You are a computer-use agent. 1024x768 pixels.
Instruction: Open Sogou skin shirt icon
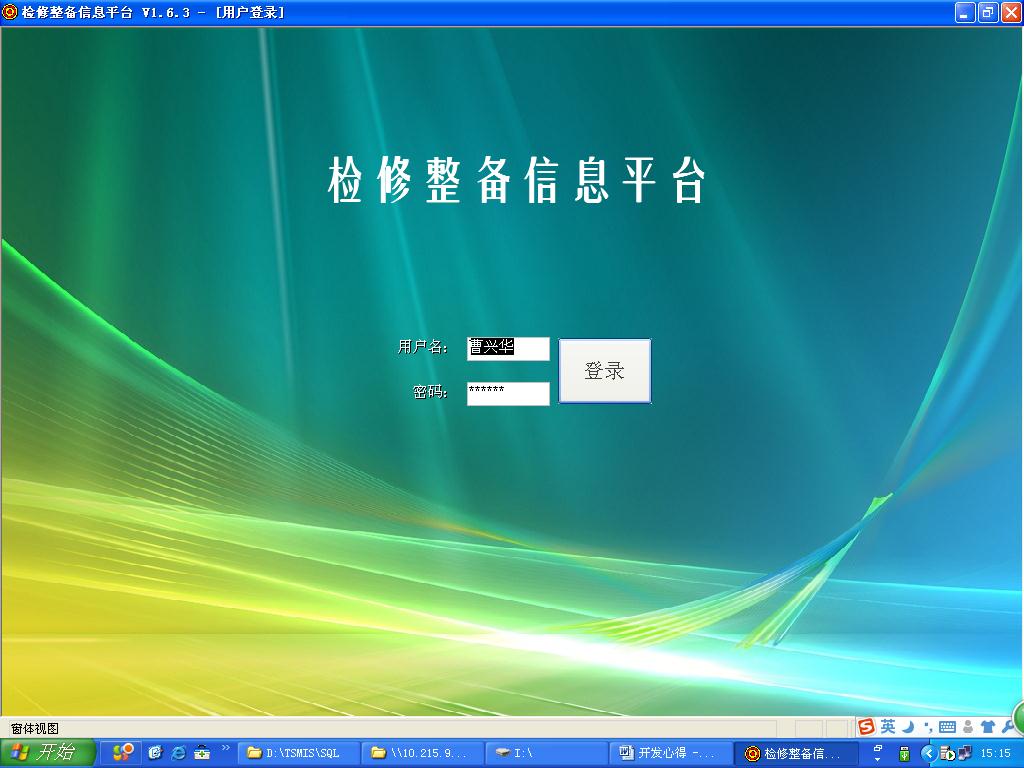coord(987,727)
